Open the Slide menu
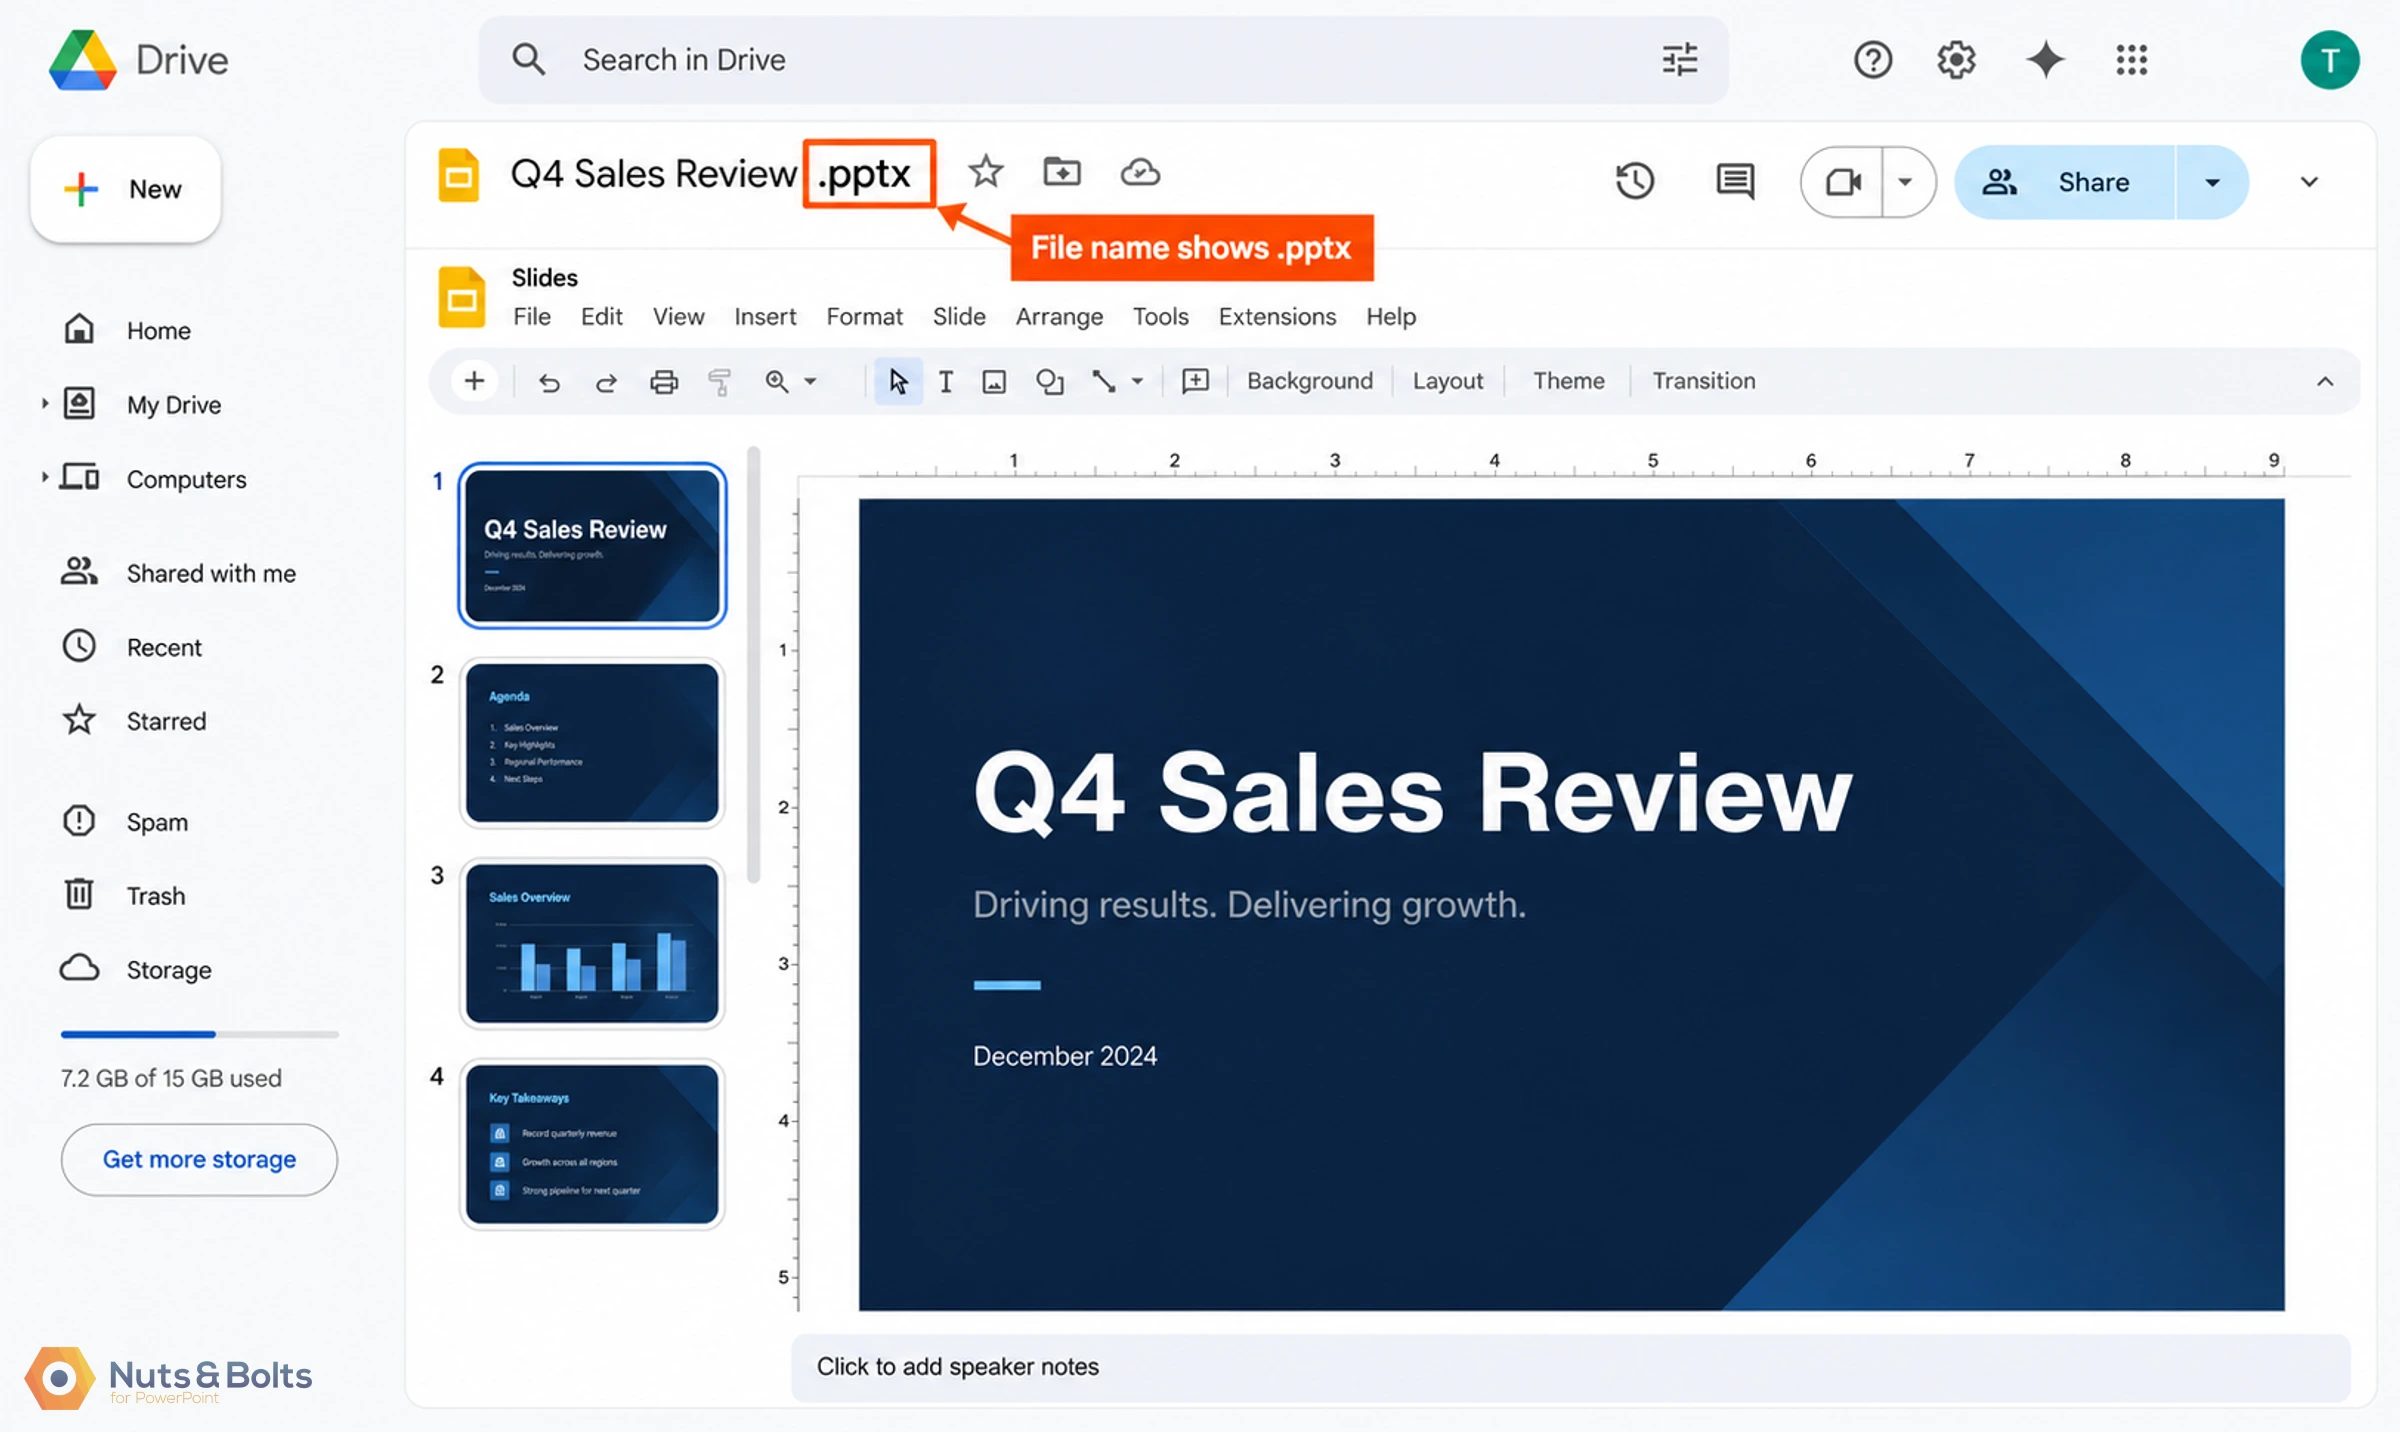Viewport: 2400px width, 1432px height. coord(958,317)
